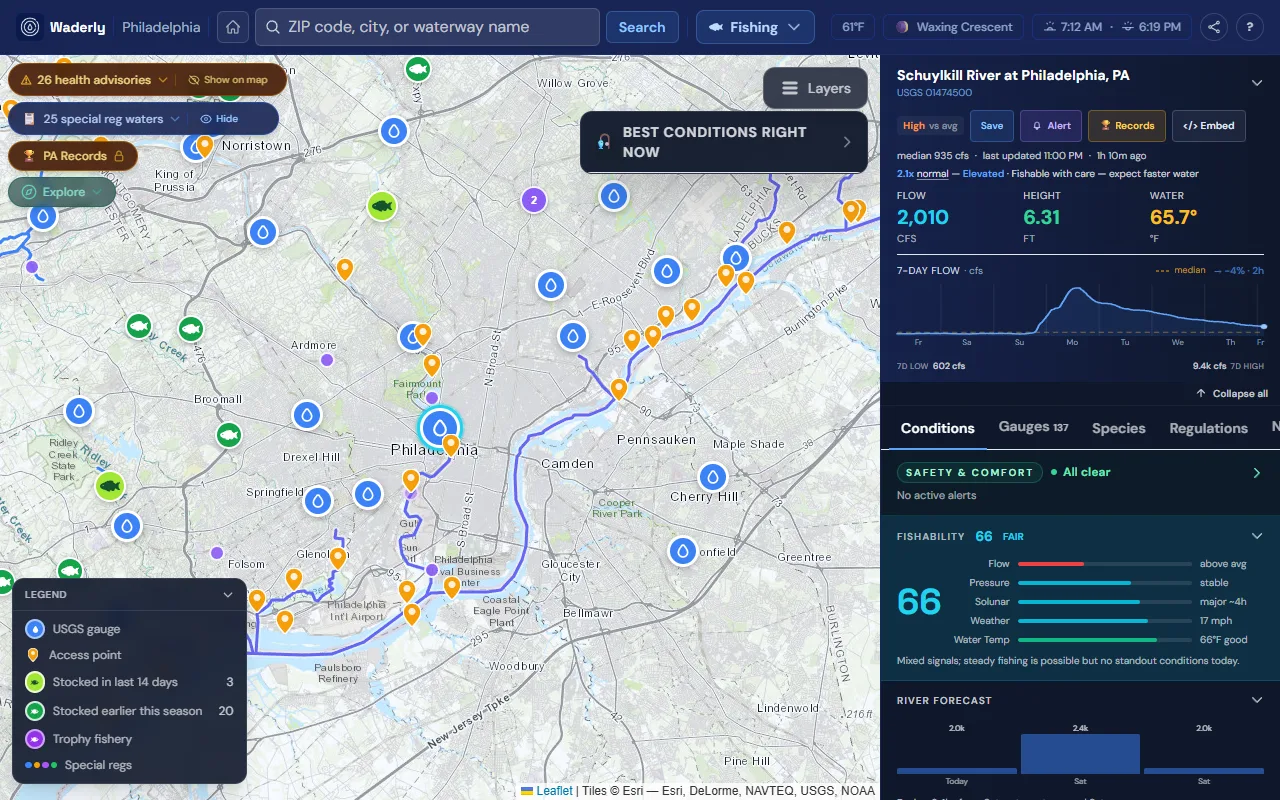Click the purple special regs dot near Ardmore
Image resolution: width=1280 pixels, height=800 pixels.
(x=326, y=360)
